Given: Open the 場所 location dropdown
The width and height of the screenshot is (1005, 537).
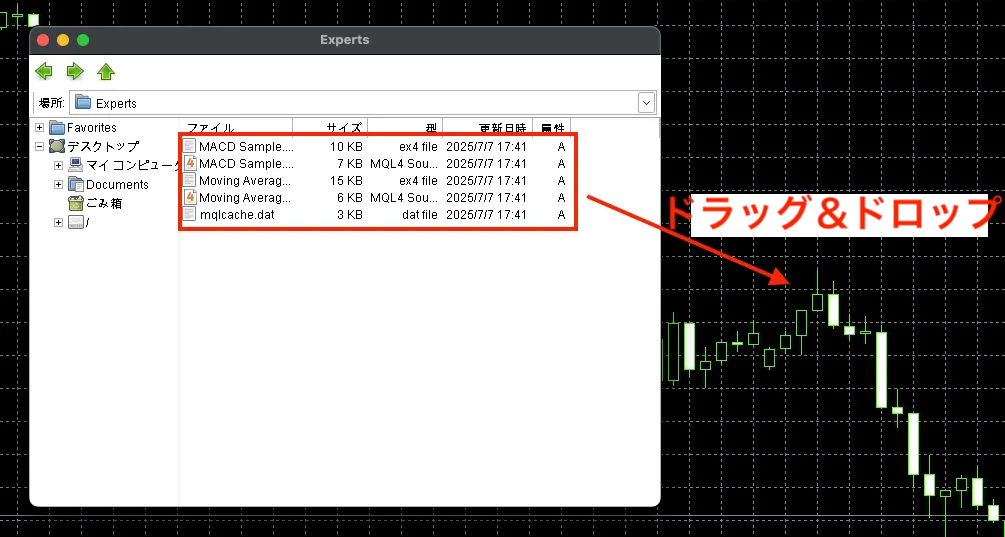Looking at the screenshot, I should 646,102.
